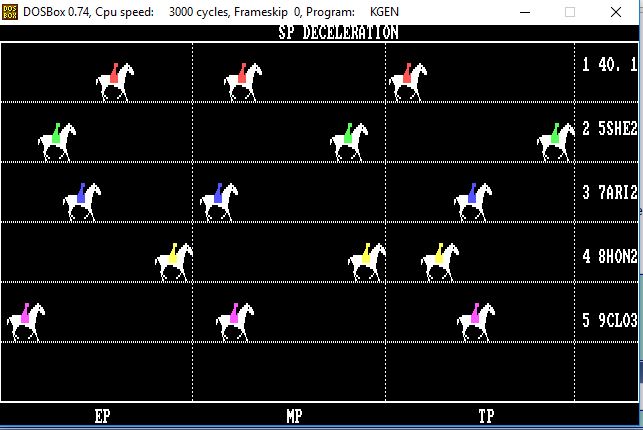This screenshot has height=430, width=643.
Task: Click the yellow-jockey horse in the MP column
Action: (x=367, y=262)
